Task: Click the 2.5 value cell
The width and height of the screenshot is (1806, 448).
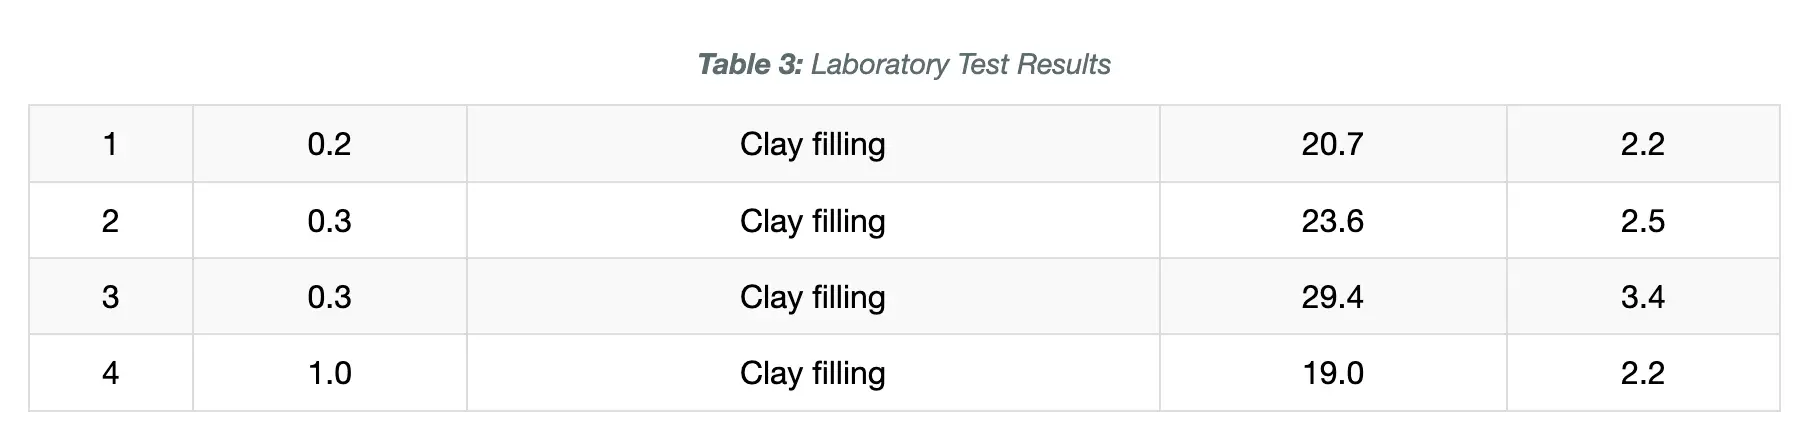Action: click(1643, 220)
